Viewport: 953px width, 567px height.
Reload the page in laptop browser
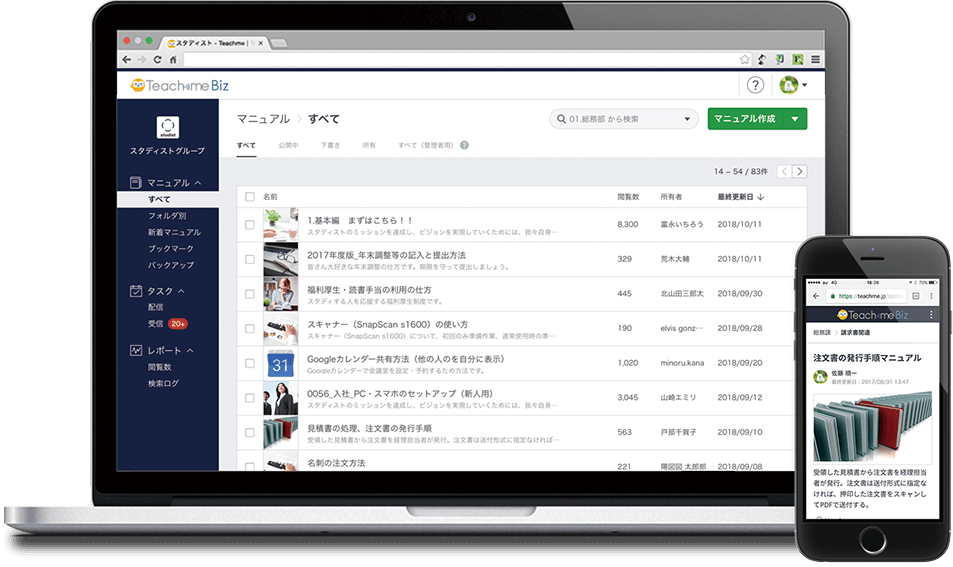click(157, 60)
